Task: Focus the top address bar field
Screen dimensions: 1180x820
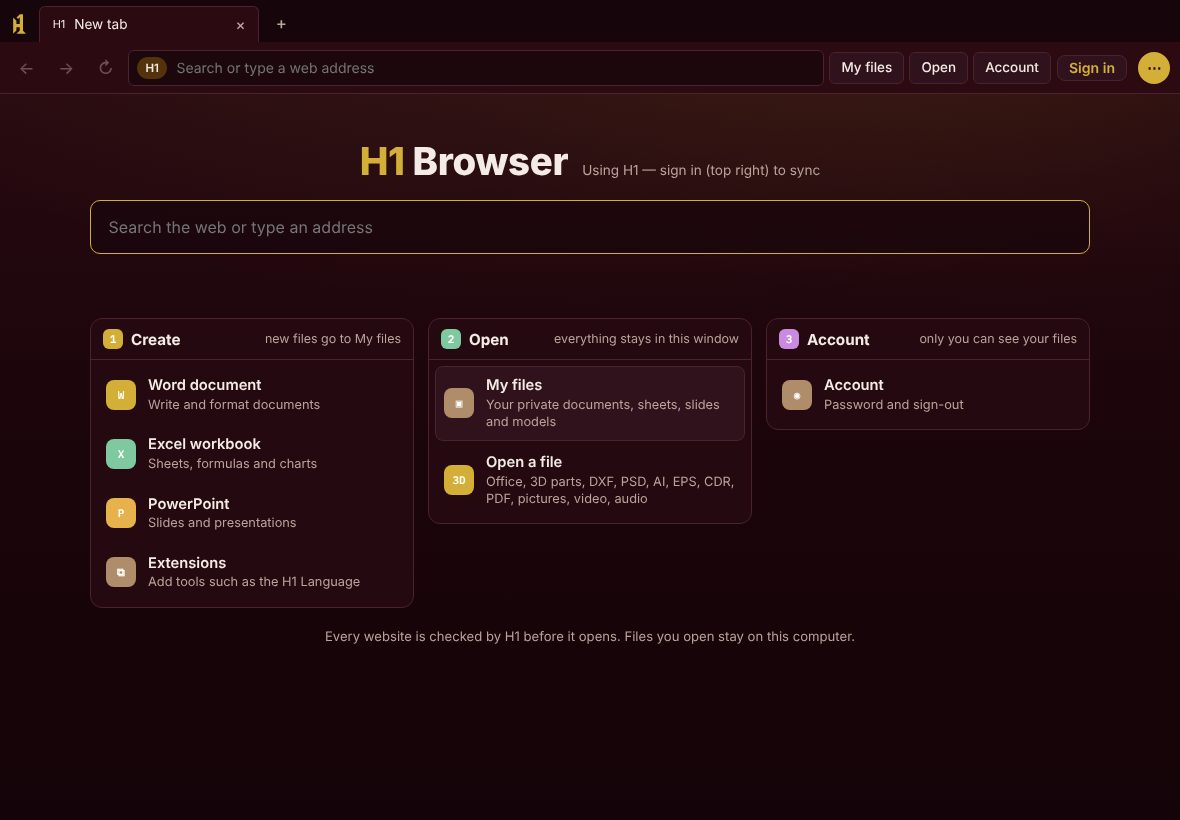Action: [x=476, y=68]
